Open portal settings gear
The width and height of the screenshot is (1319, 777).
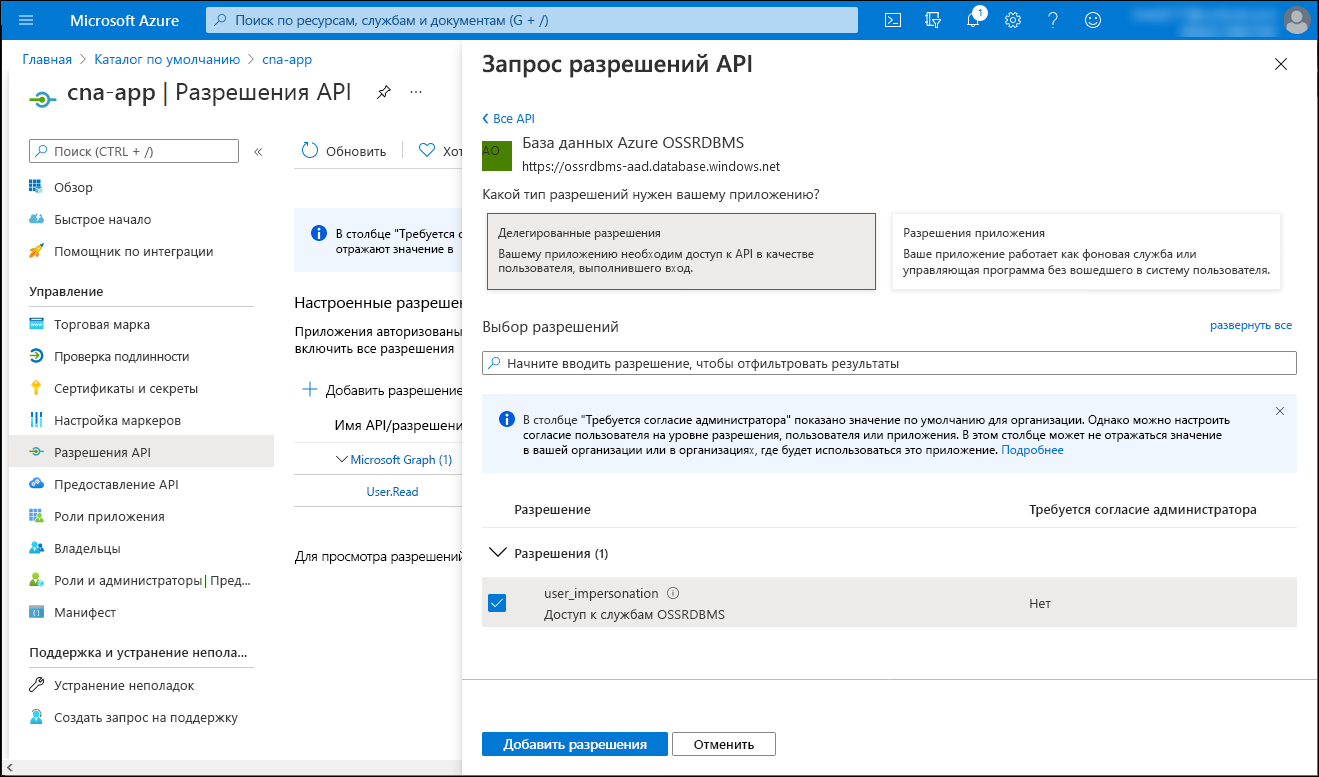click(x=1013, y=20)
